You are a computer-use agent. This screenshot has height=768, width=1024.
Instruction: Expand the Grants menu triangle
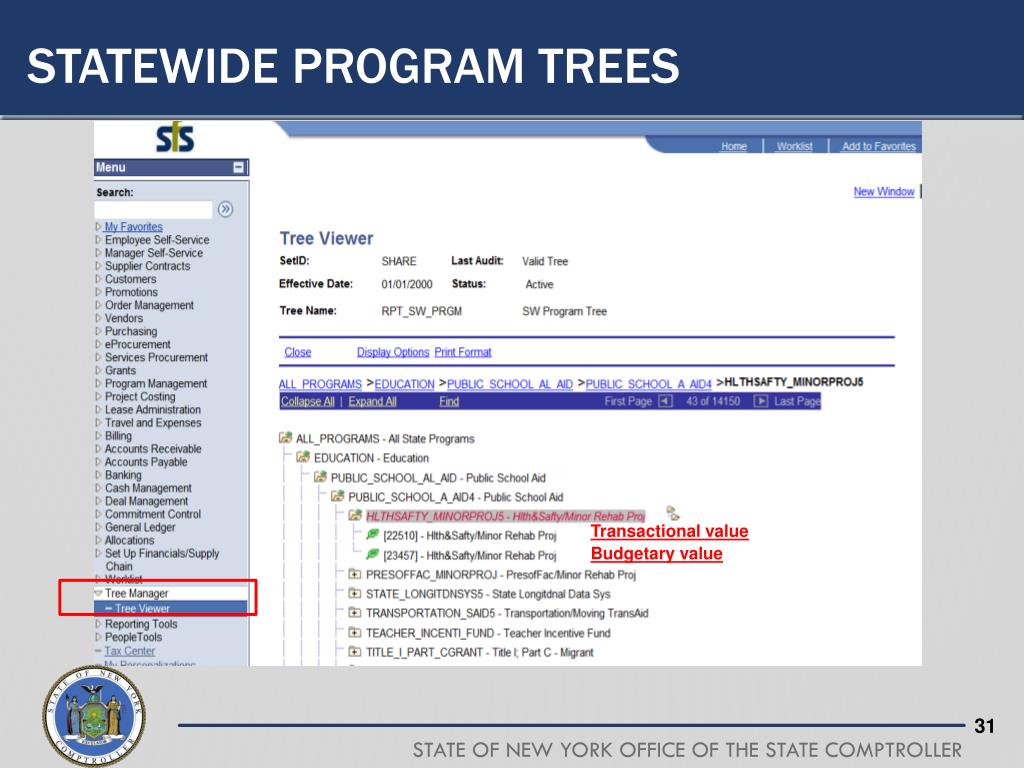click(x=99, y=370)
